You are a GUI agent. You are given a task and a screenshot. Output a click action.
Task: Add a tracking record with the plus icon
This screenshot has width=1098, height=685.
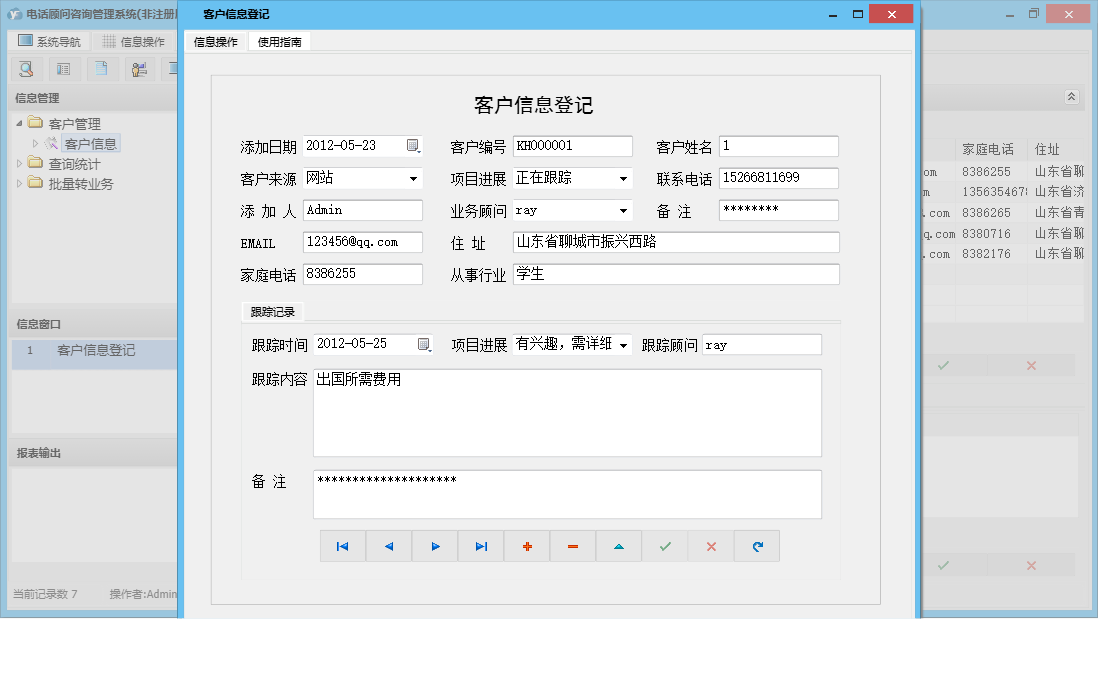pos(527,546)
